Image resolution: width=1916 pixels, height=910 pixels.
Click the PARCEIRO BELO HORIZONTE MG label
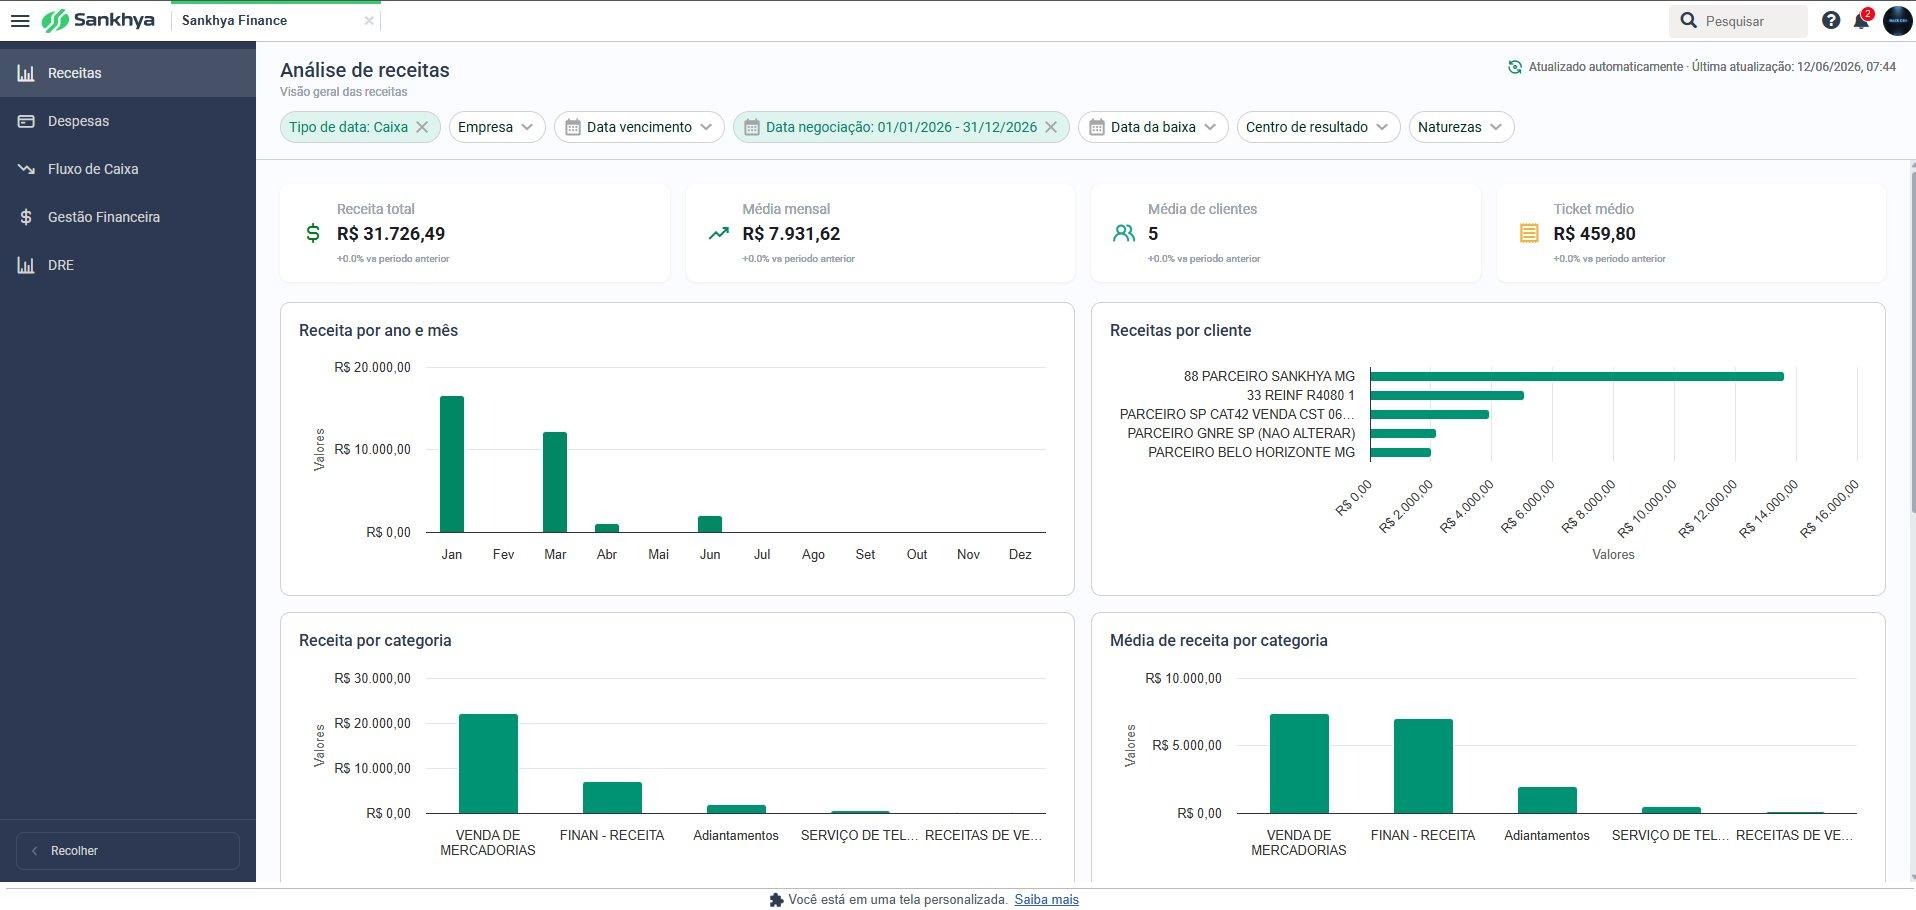click(x=1251, y=452)
